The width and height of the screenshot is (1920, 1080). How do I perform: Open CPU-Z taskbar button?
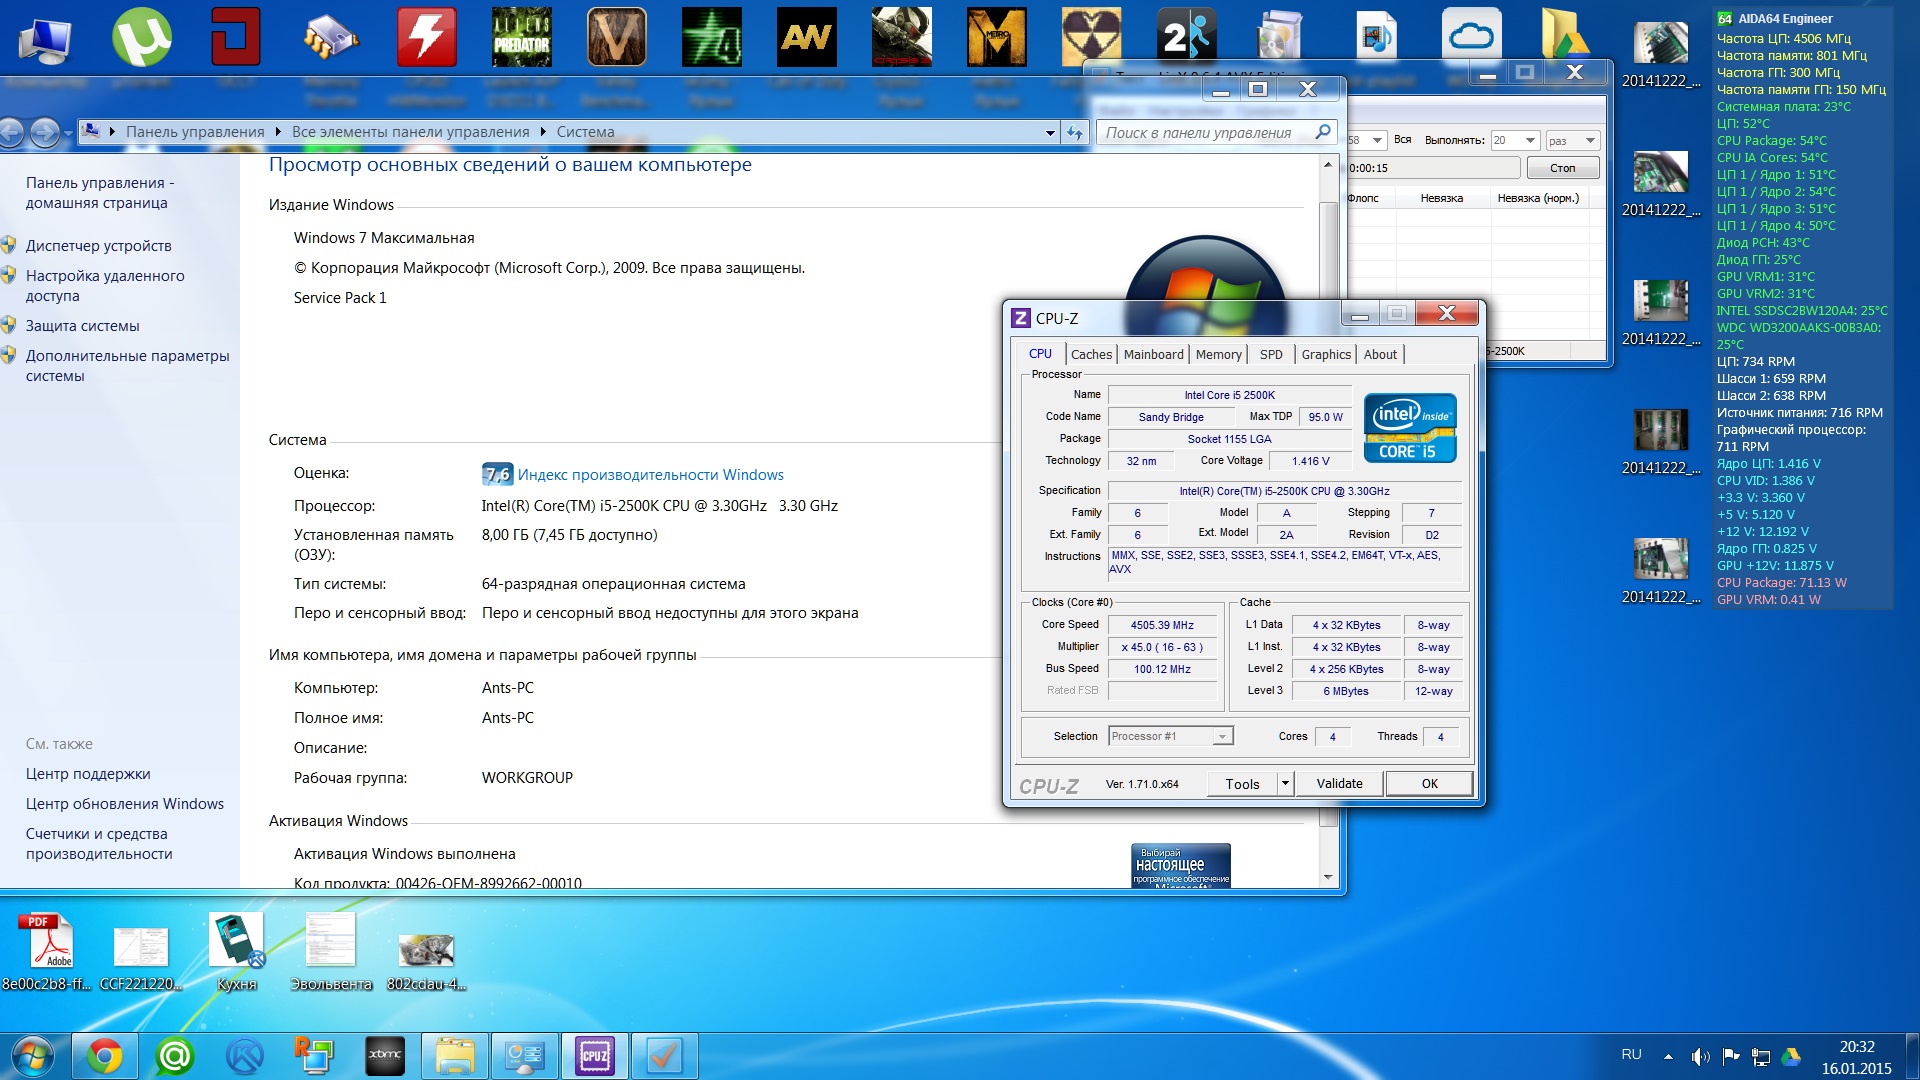[594, 1056]
